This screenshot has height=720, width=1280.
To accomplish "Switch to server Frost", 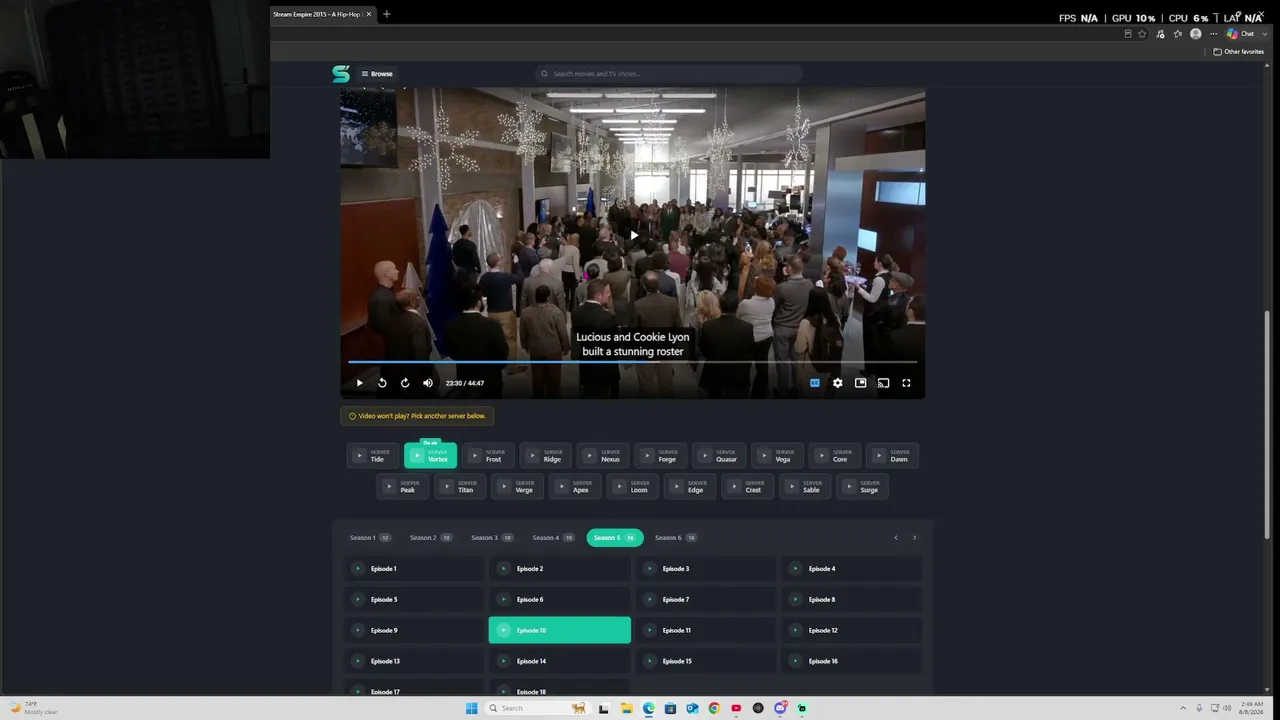I will coord(488,456).
